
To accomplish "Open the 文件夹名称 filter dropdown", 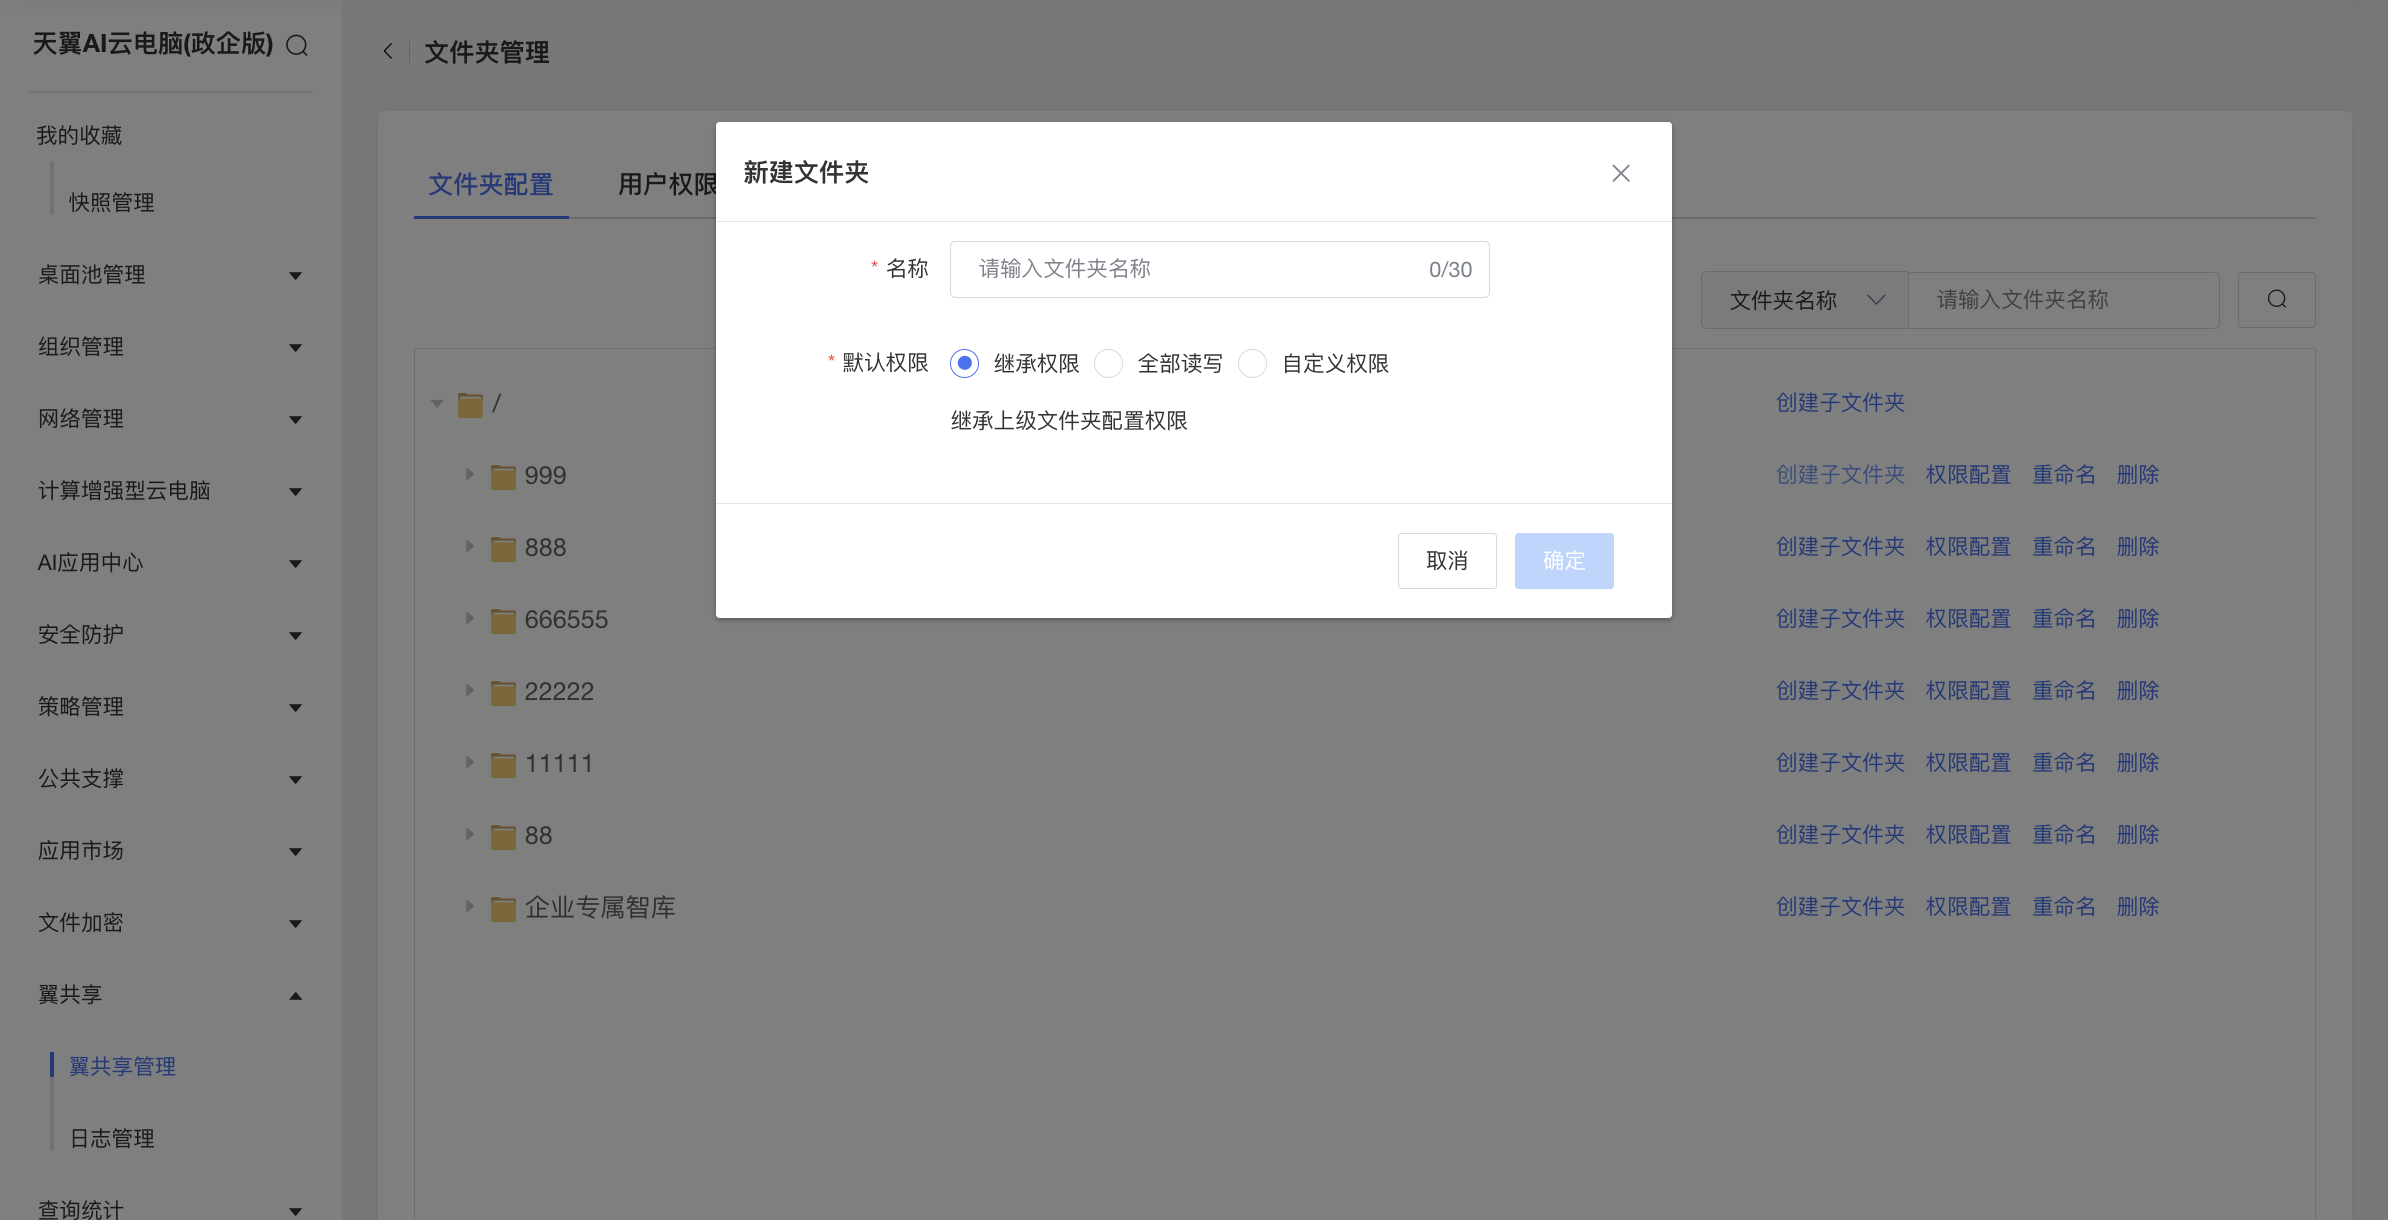I will (1804, 300).
